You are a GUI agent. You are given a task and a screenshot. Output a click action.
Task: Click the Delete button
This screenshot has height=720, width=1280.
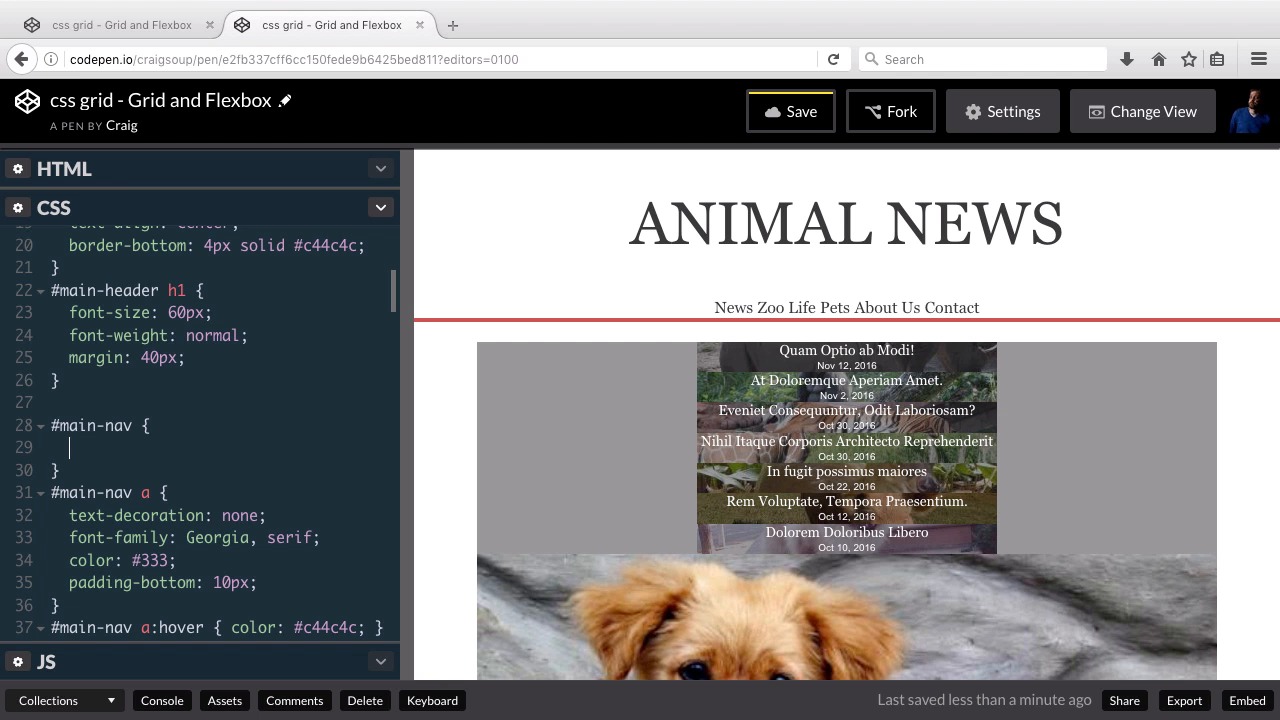click(x=365, y=701)
